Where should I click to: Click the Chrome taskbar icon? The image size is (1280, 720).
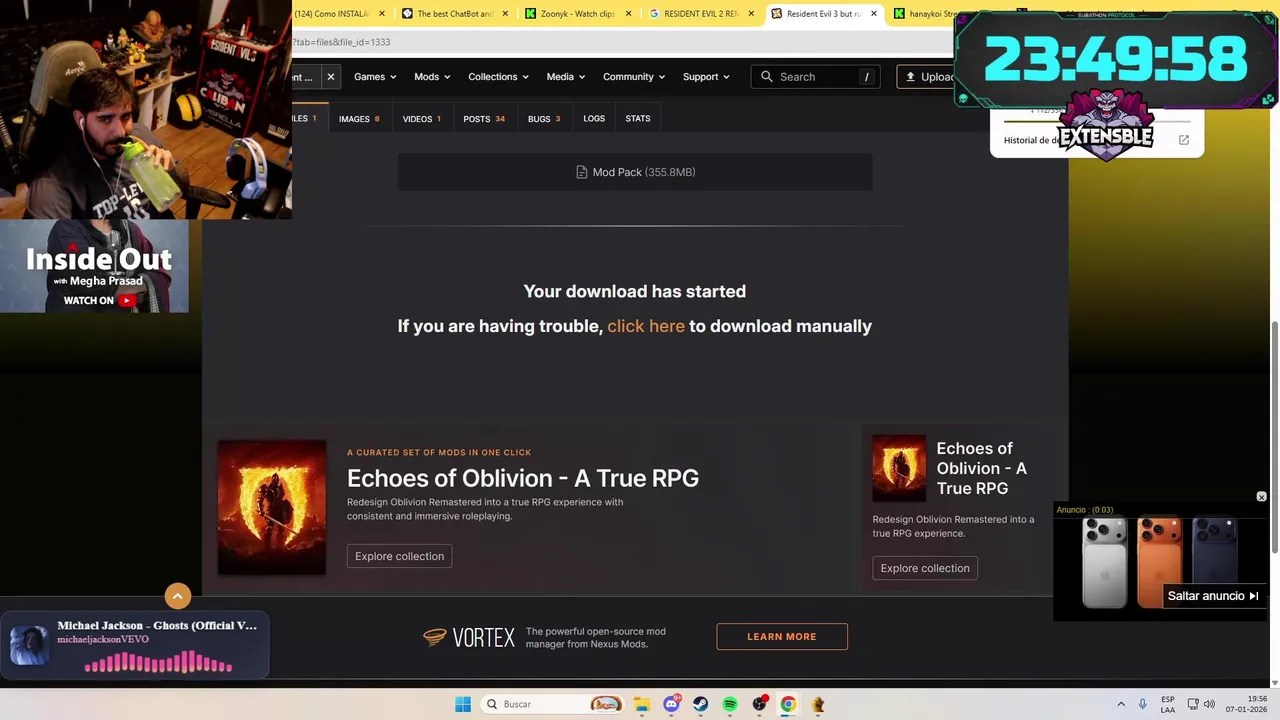pos(788,704)
